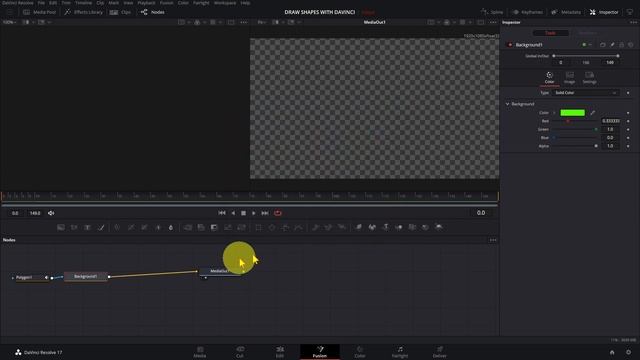Click the green Color swatch
Image resolution: width=640 pixels, height=360 pixels.
[572, 113]
